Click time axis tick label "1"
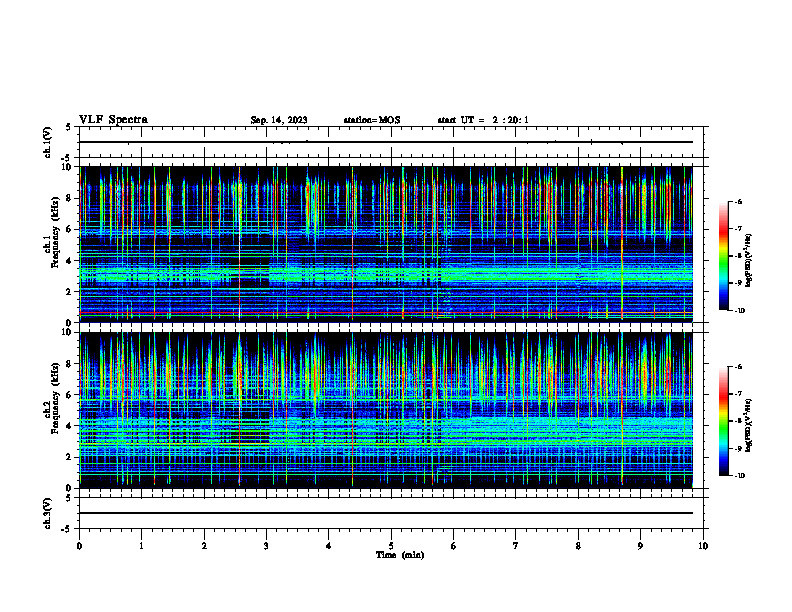Viewport: 792px width, 612px height. coord(142,546)
